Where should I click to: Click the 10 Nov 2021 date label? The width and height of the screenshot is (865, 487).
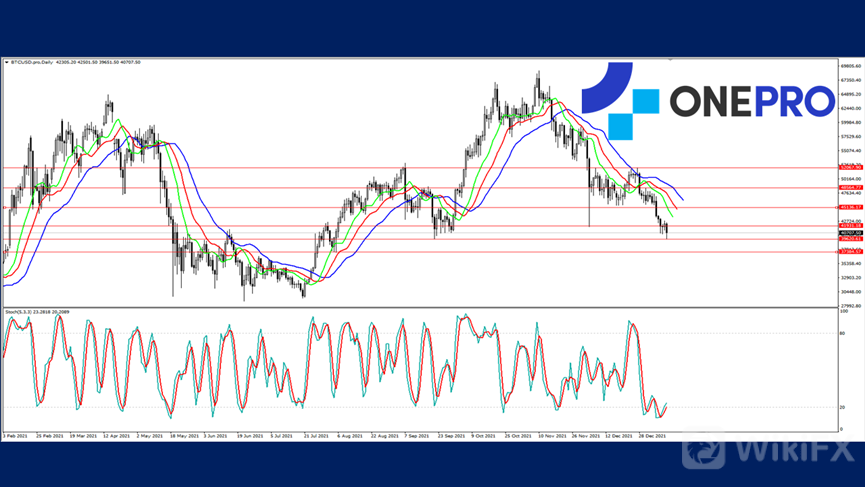tap(552, 436)
